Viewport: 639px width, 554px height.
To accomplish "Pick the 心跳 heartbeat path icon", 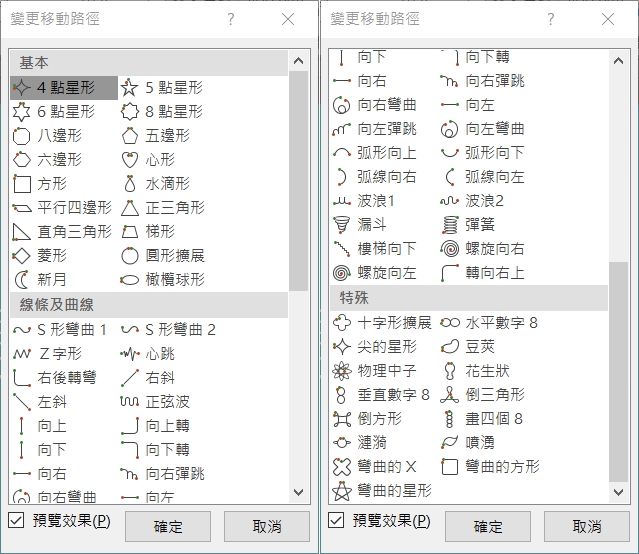I will pos(130,354).
